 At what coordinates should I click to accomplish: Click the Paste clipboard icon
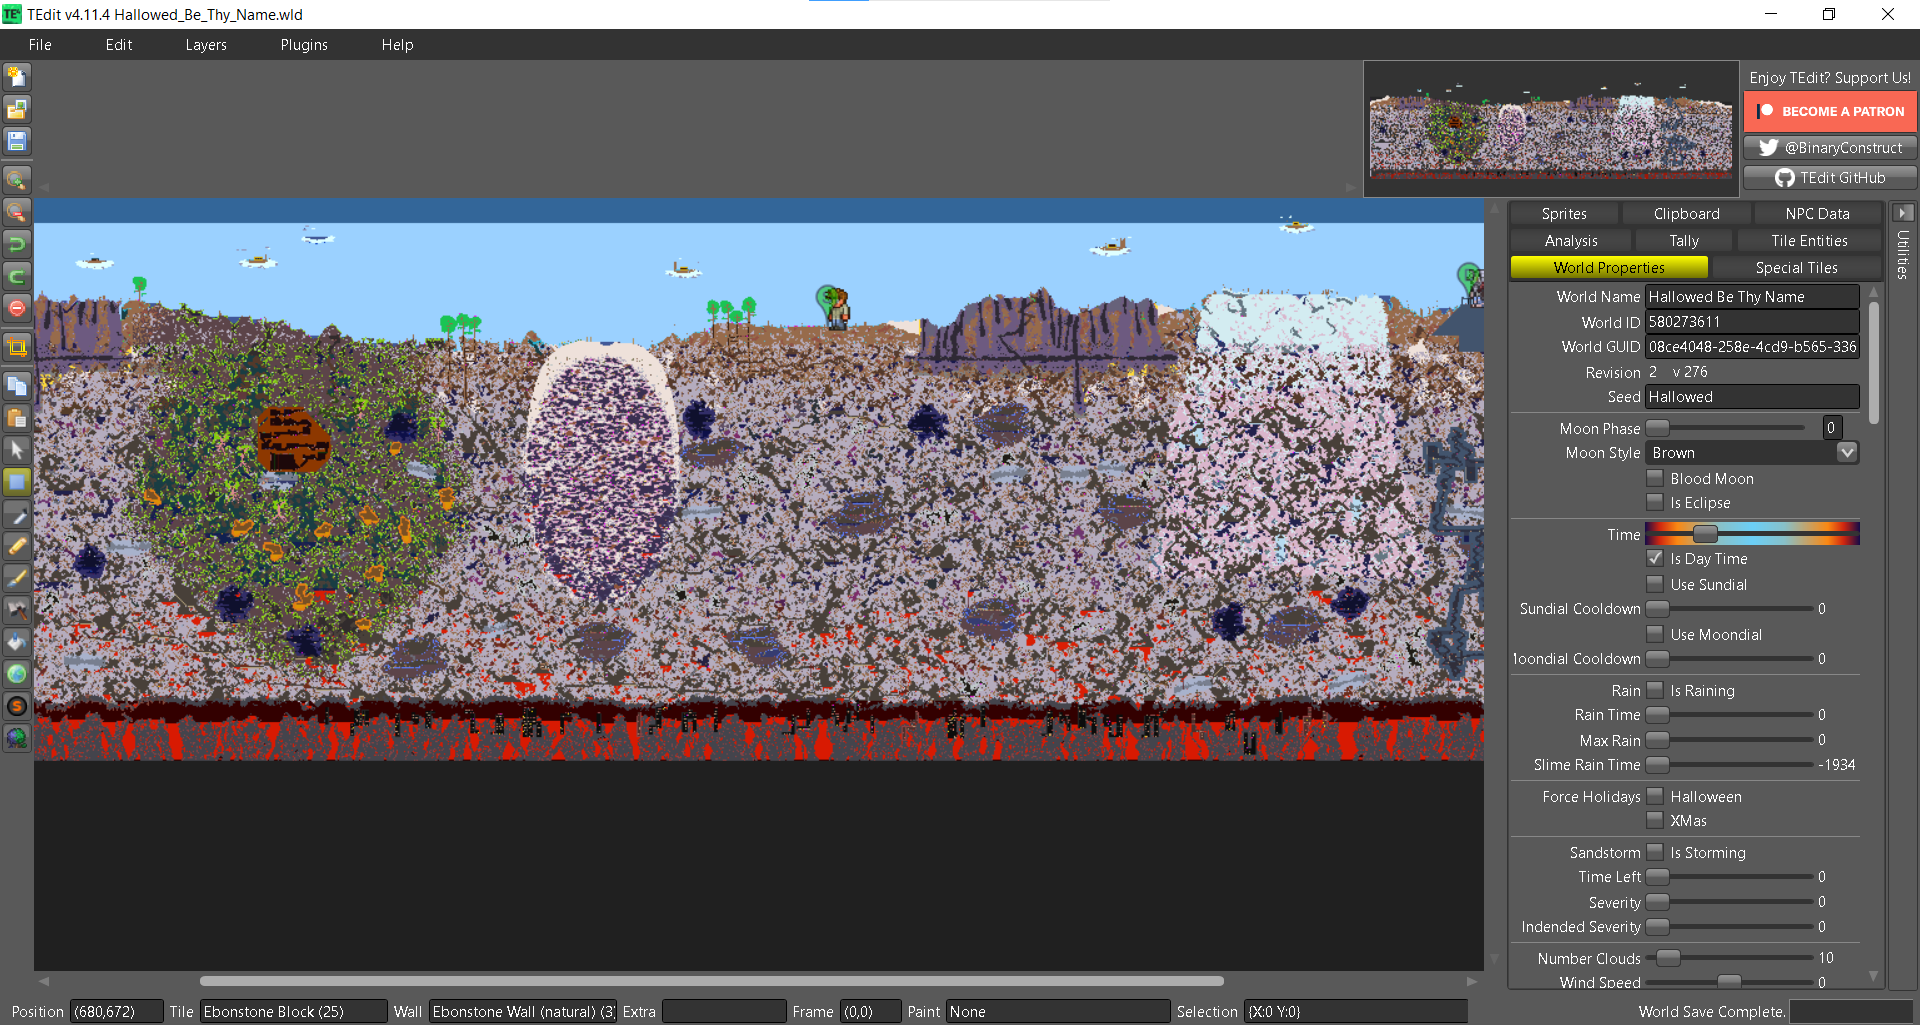click(17, 418)
